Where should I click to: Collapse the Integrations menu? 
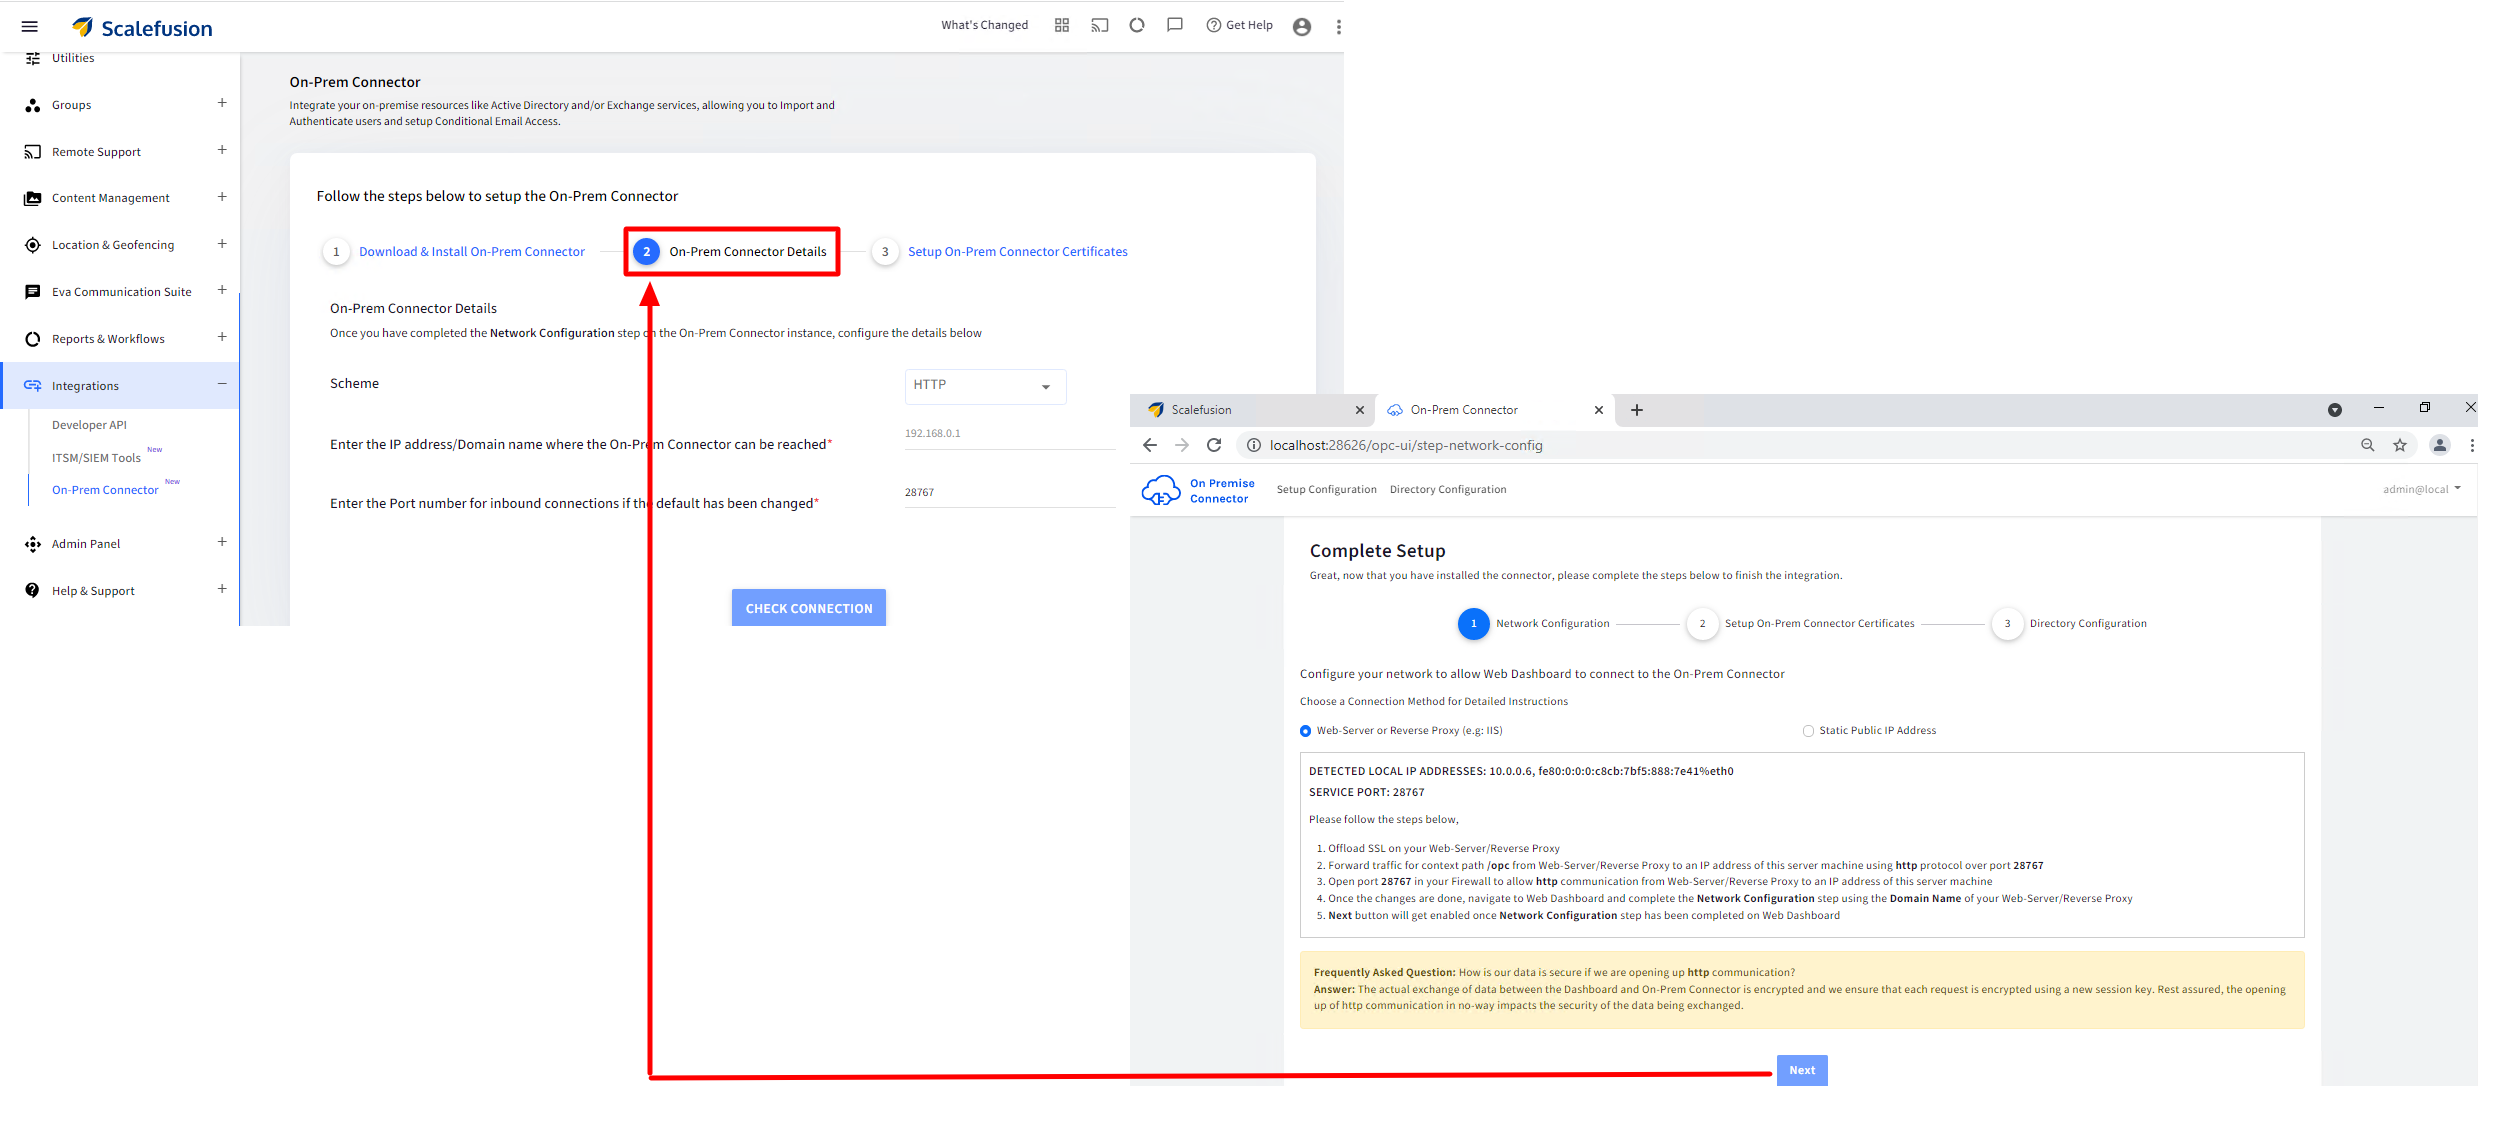pyautogui.click(x=222, y=384)
